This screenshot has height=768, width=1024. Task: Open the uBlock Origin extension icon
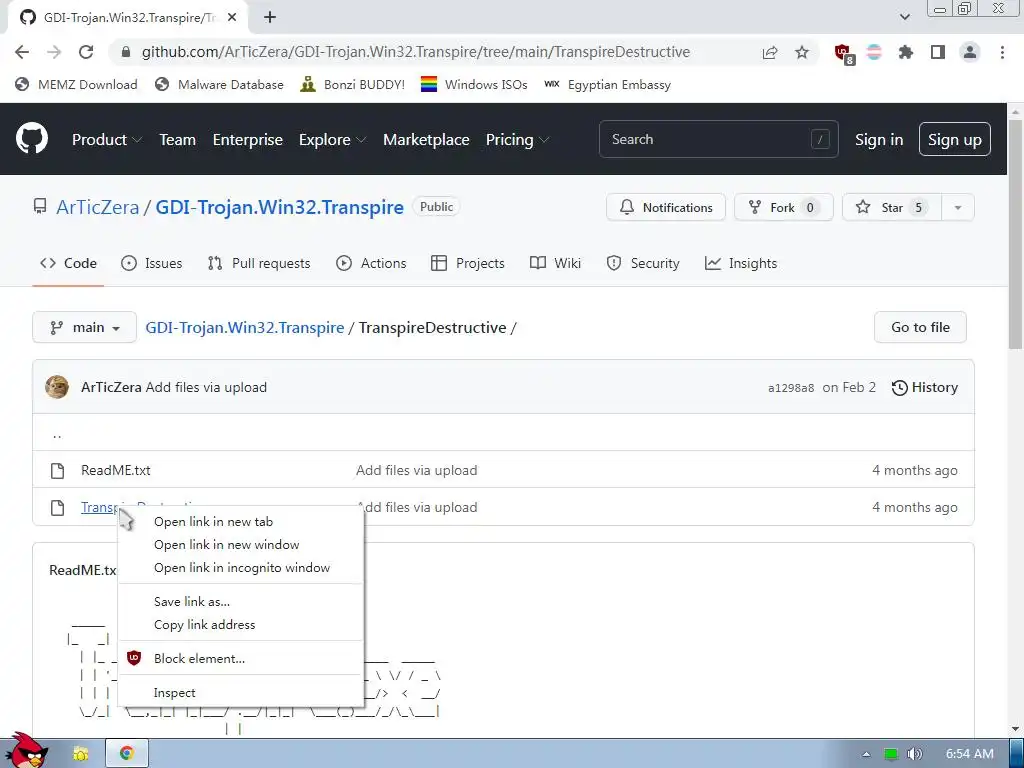point(843,54)
